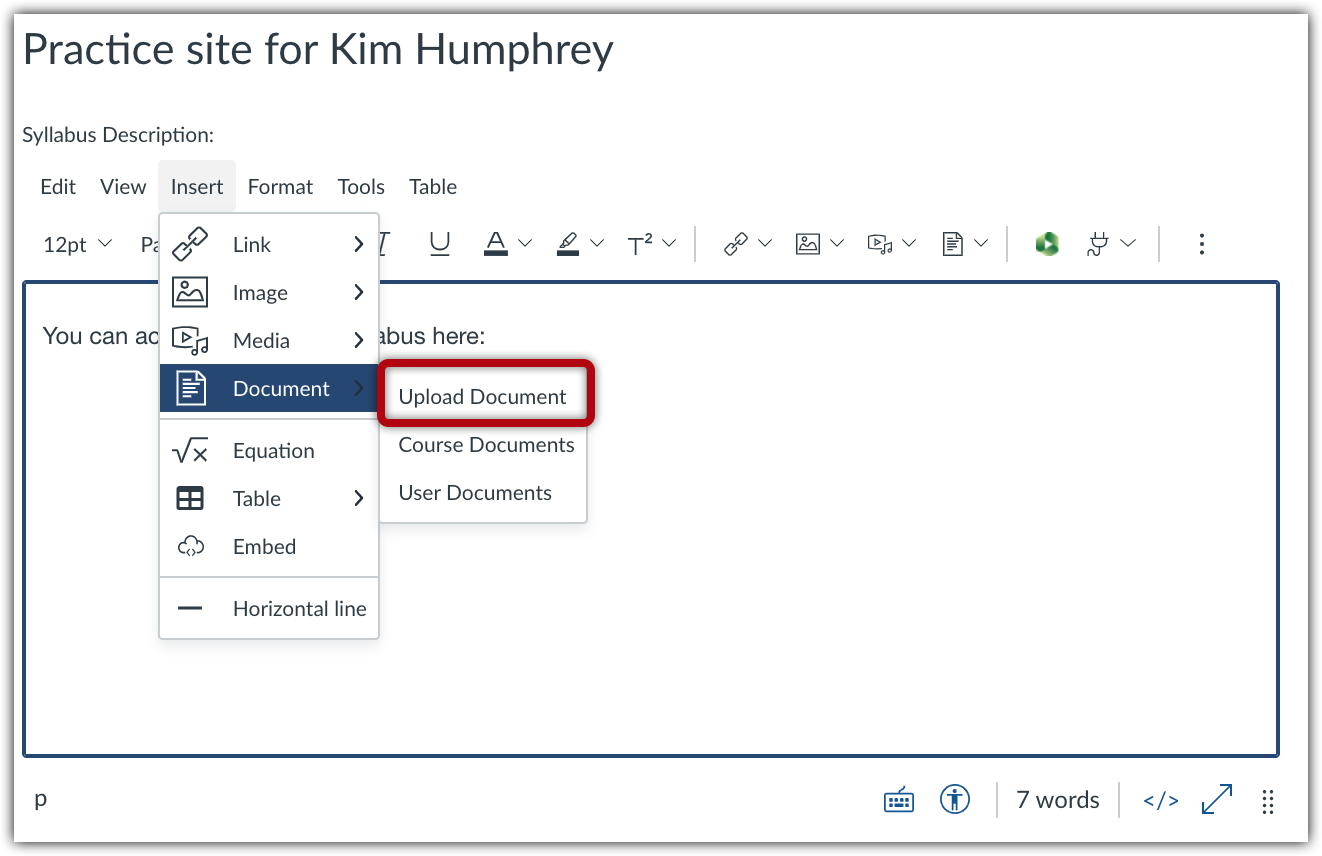1322x856 pixels.
Task: Expand the Image submenu arrow
Action: (x=358, y=293)
